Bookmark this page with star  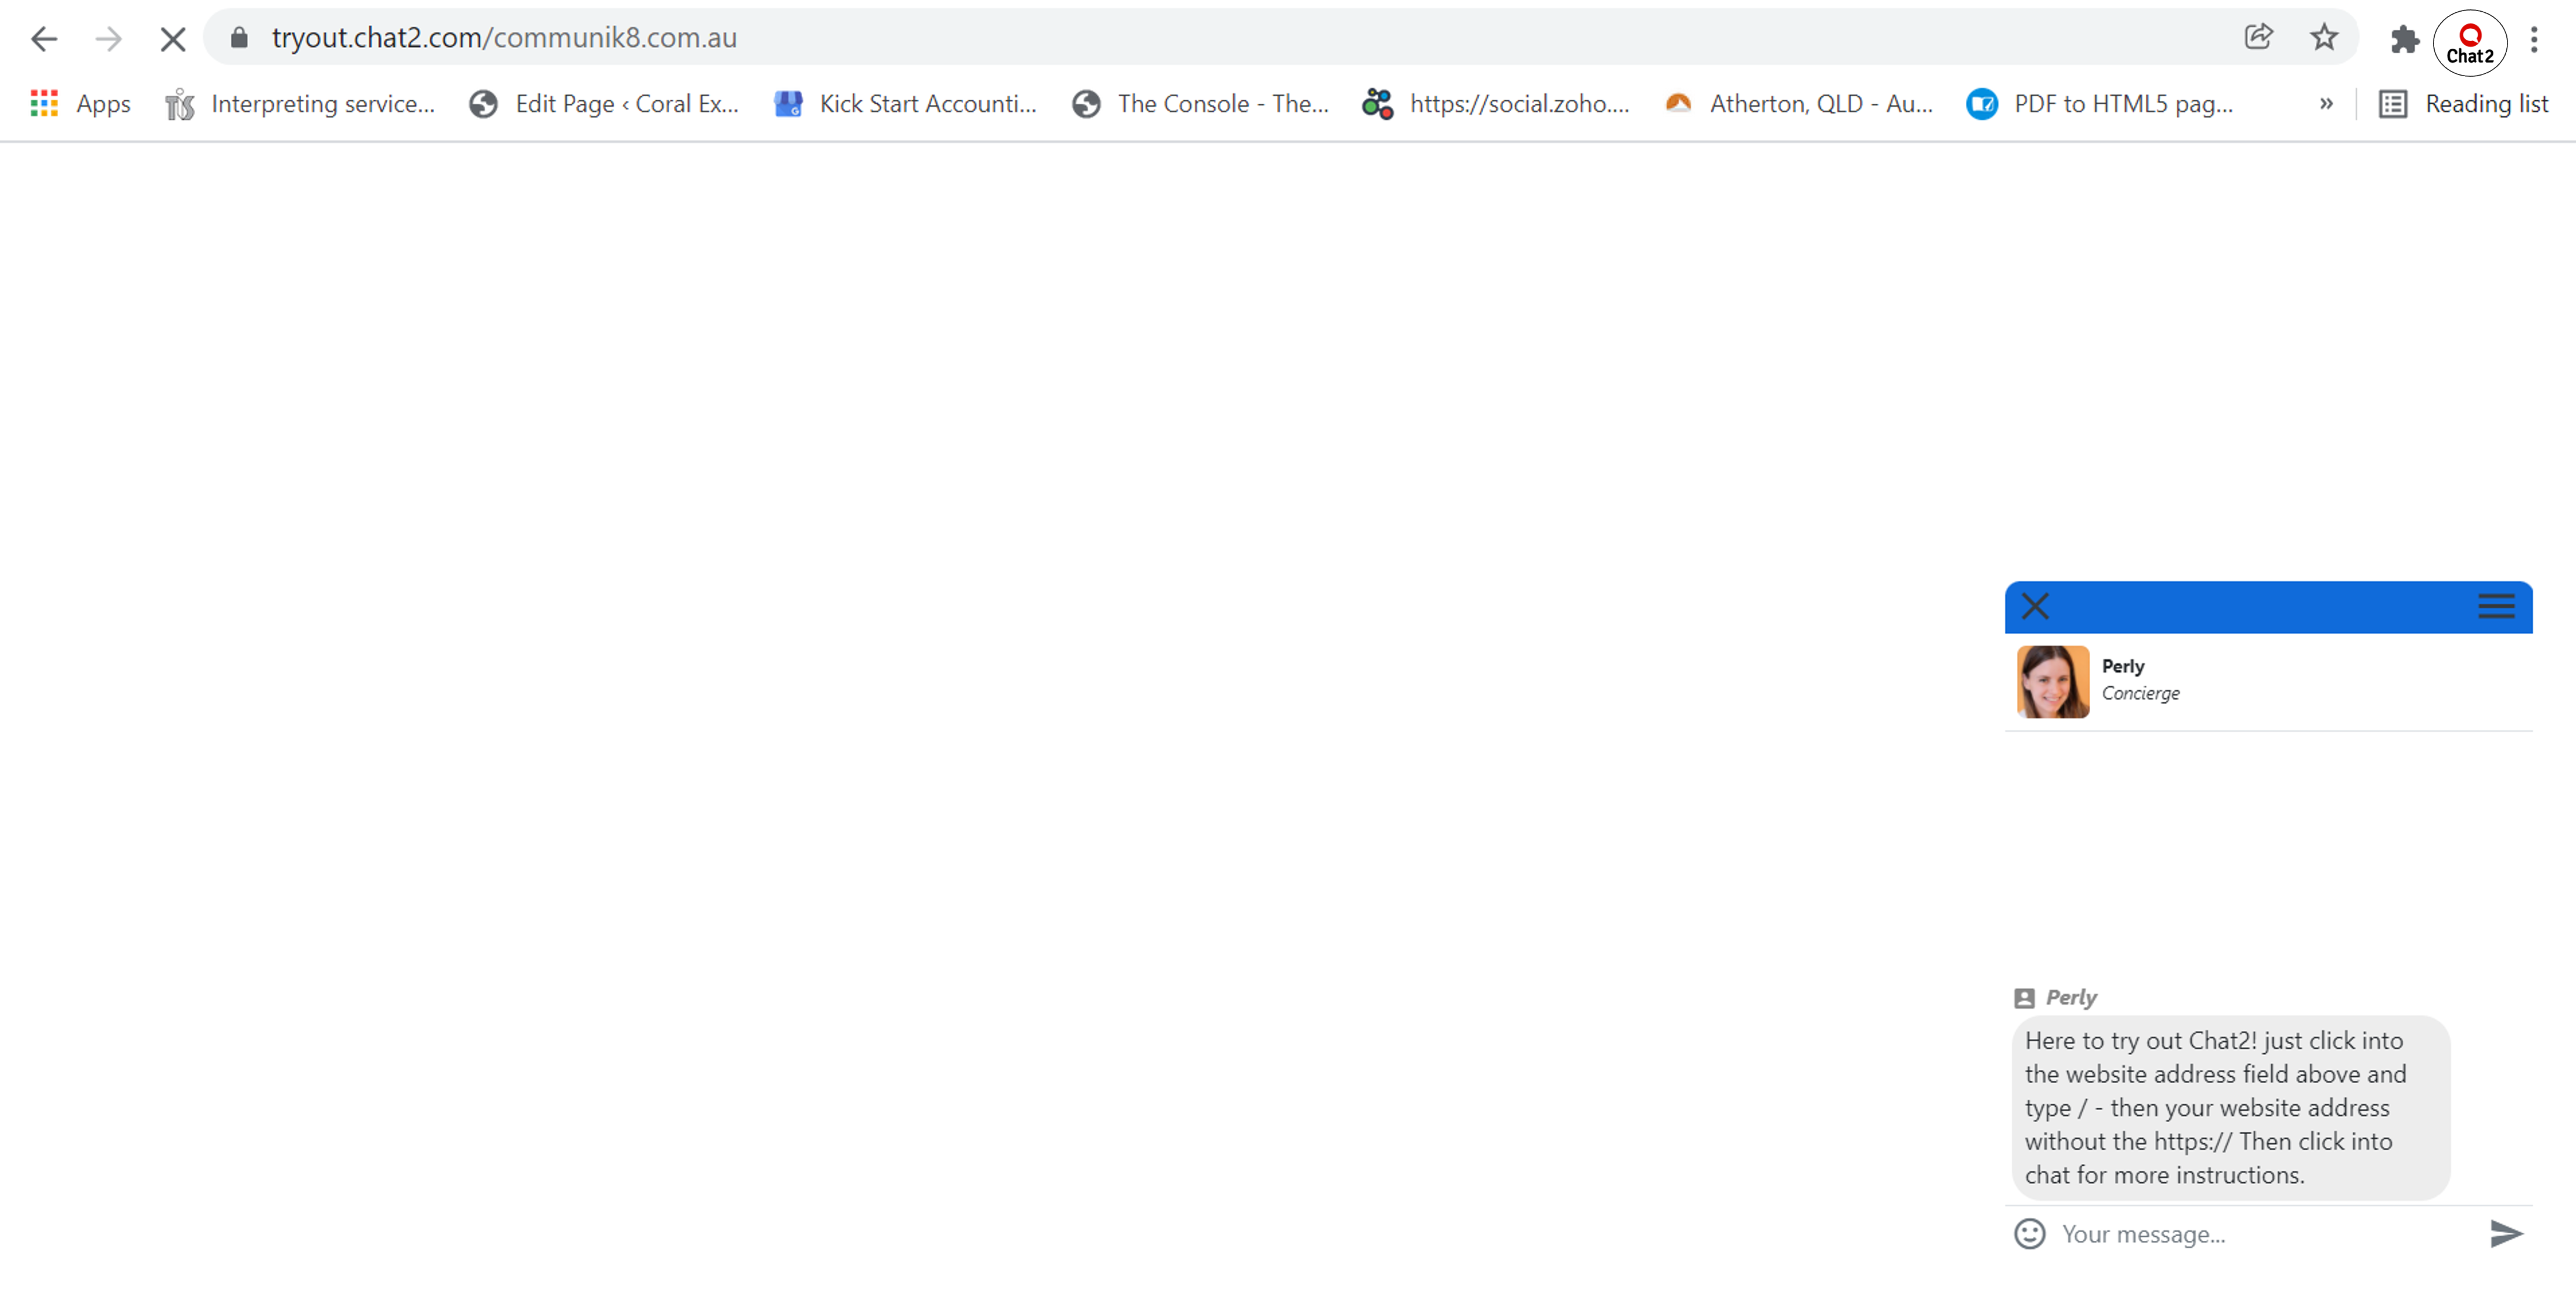pyautogui.click(x=2324, y=38)
